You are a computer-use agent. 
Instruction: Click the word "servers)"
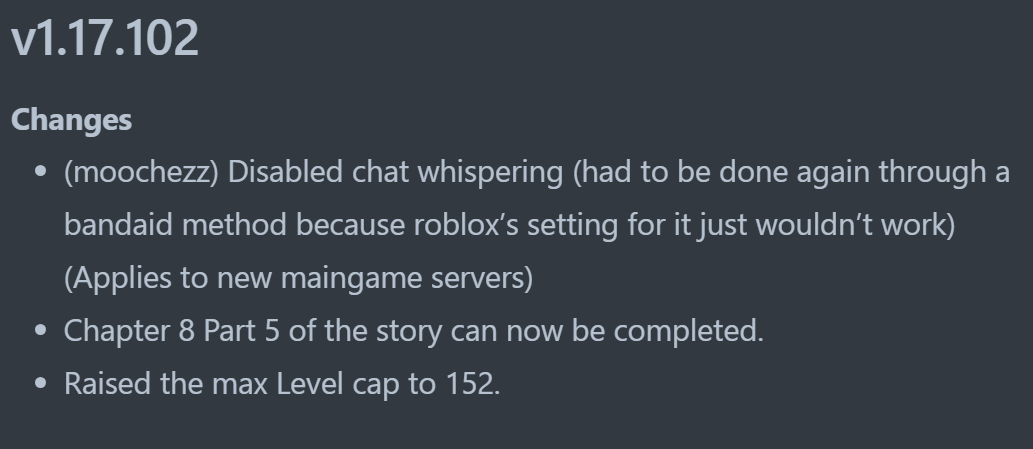pyautogui.click(x=482, y=278)
